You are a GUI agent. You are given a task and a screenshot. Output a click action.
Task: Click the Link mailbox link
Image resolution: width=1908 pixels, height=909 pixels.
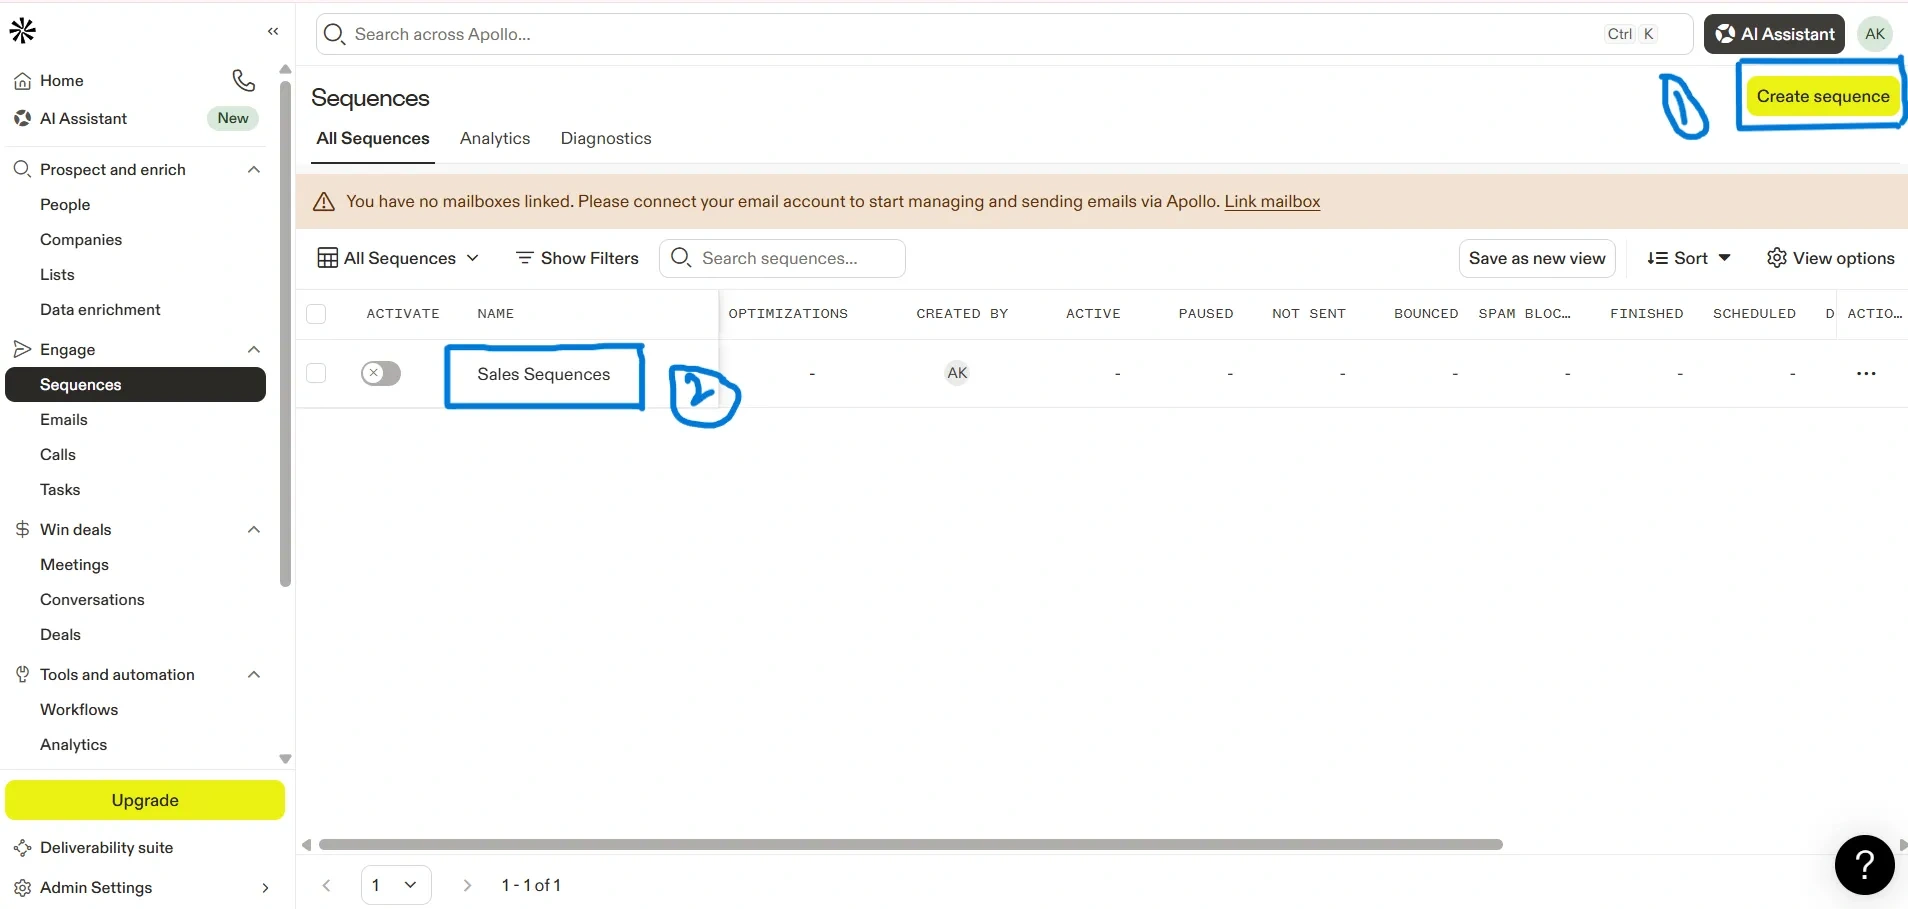pos(1272,202)
